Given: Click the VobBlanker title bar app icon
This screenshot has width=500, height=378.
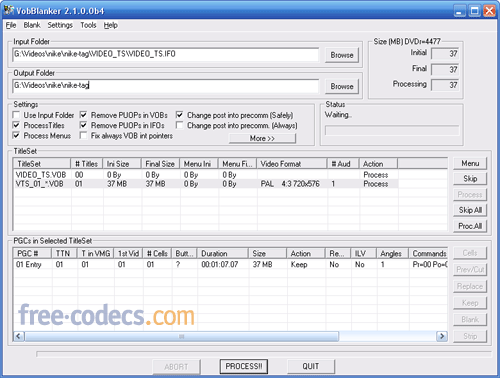Looking at the screenshot, I should pyautogui.click(x=9, y=10).
